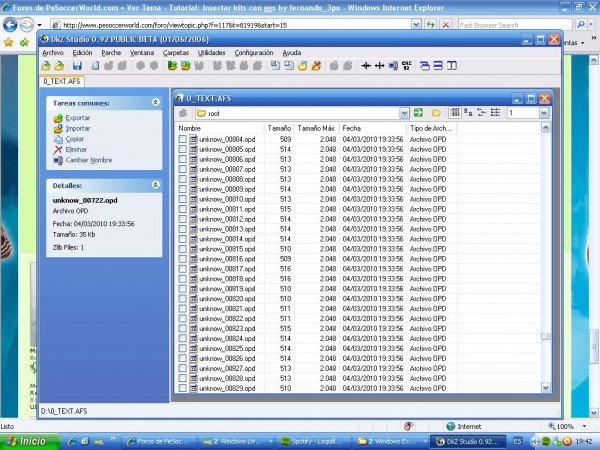
Task: Click the file list scrollbar thumb
Action: tap(546, 337)
